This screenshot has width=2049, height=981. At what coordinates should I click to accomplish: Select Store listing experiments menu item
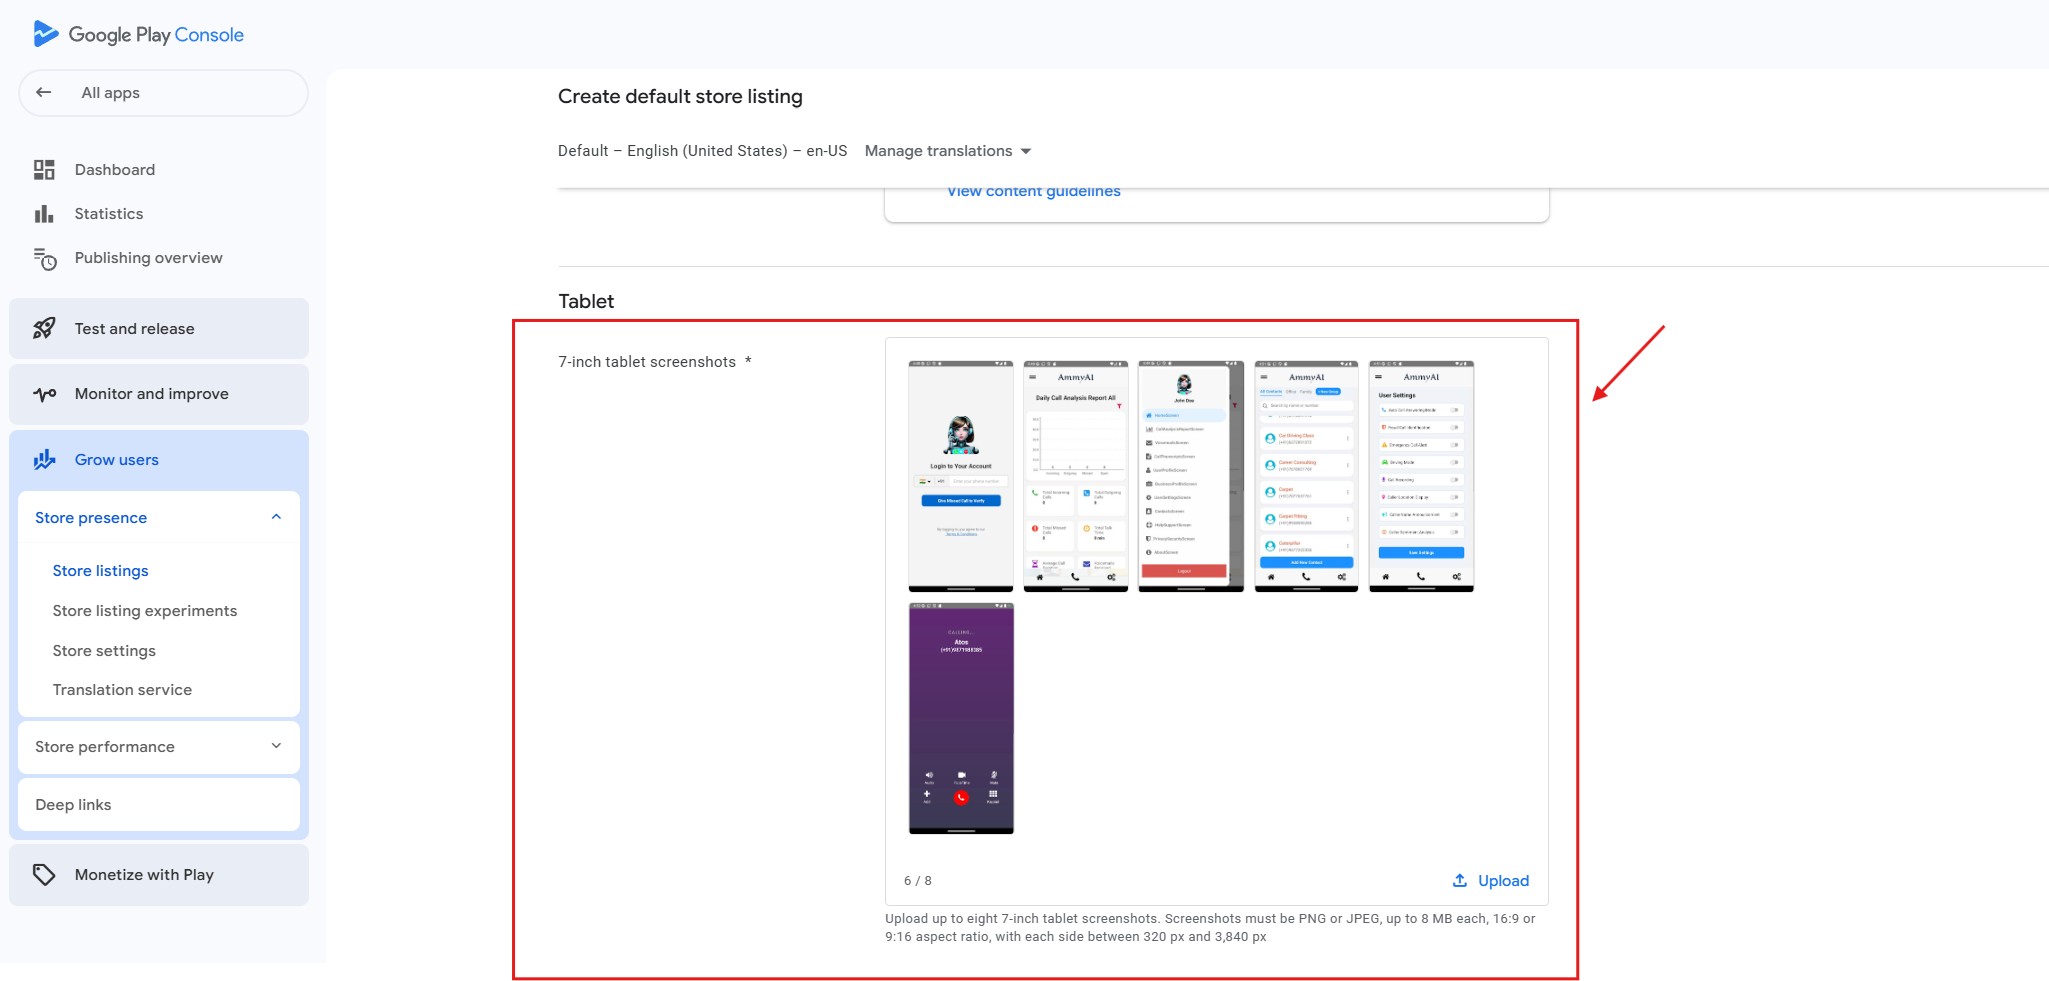[x=145, y=611]
